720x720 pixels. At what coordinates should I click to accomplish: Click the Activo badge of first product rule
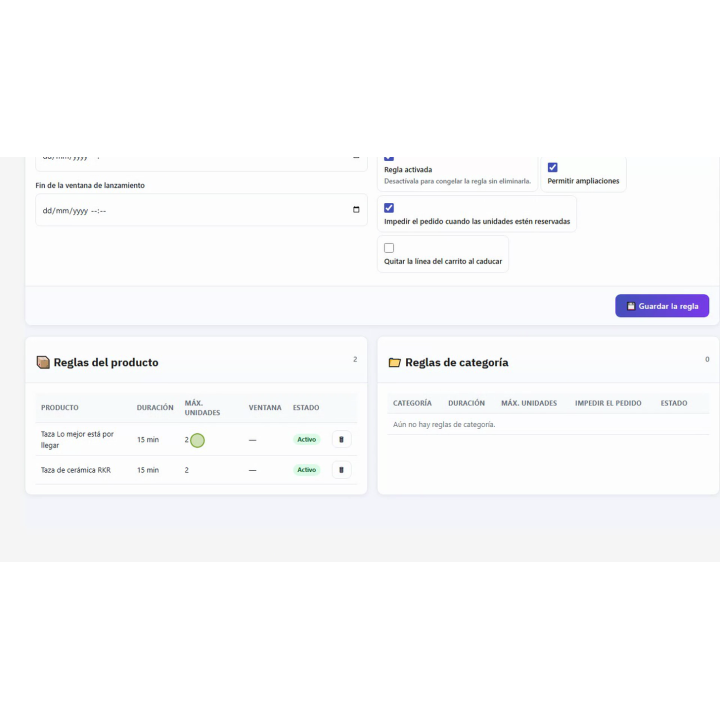(306, 439)
